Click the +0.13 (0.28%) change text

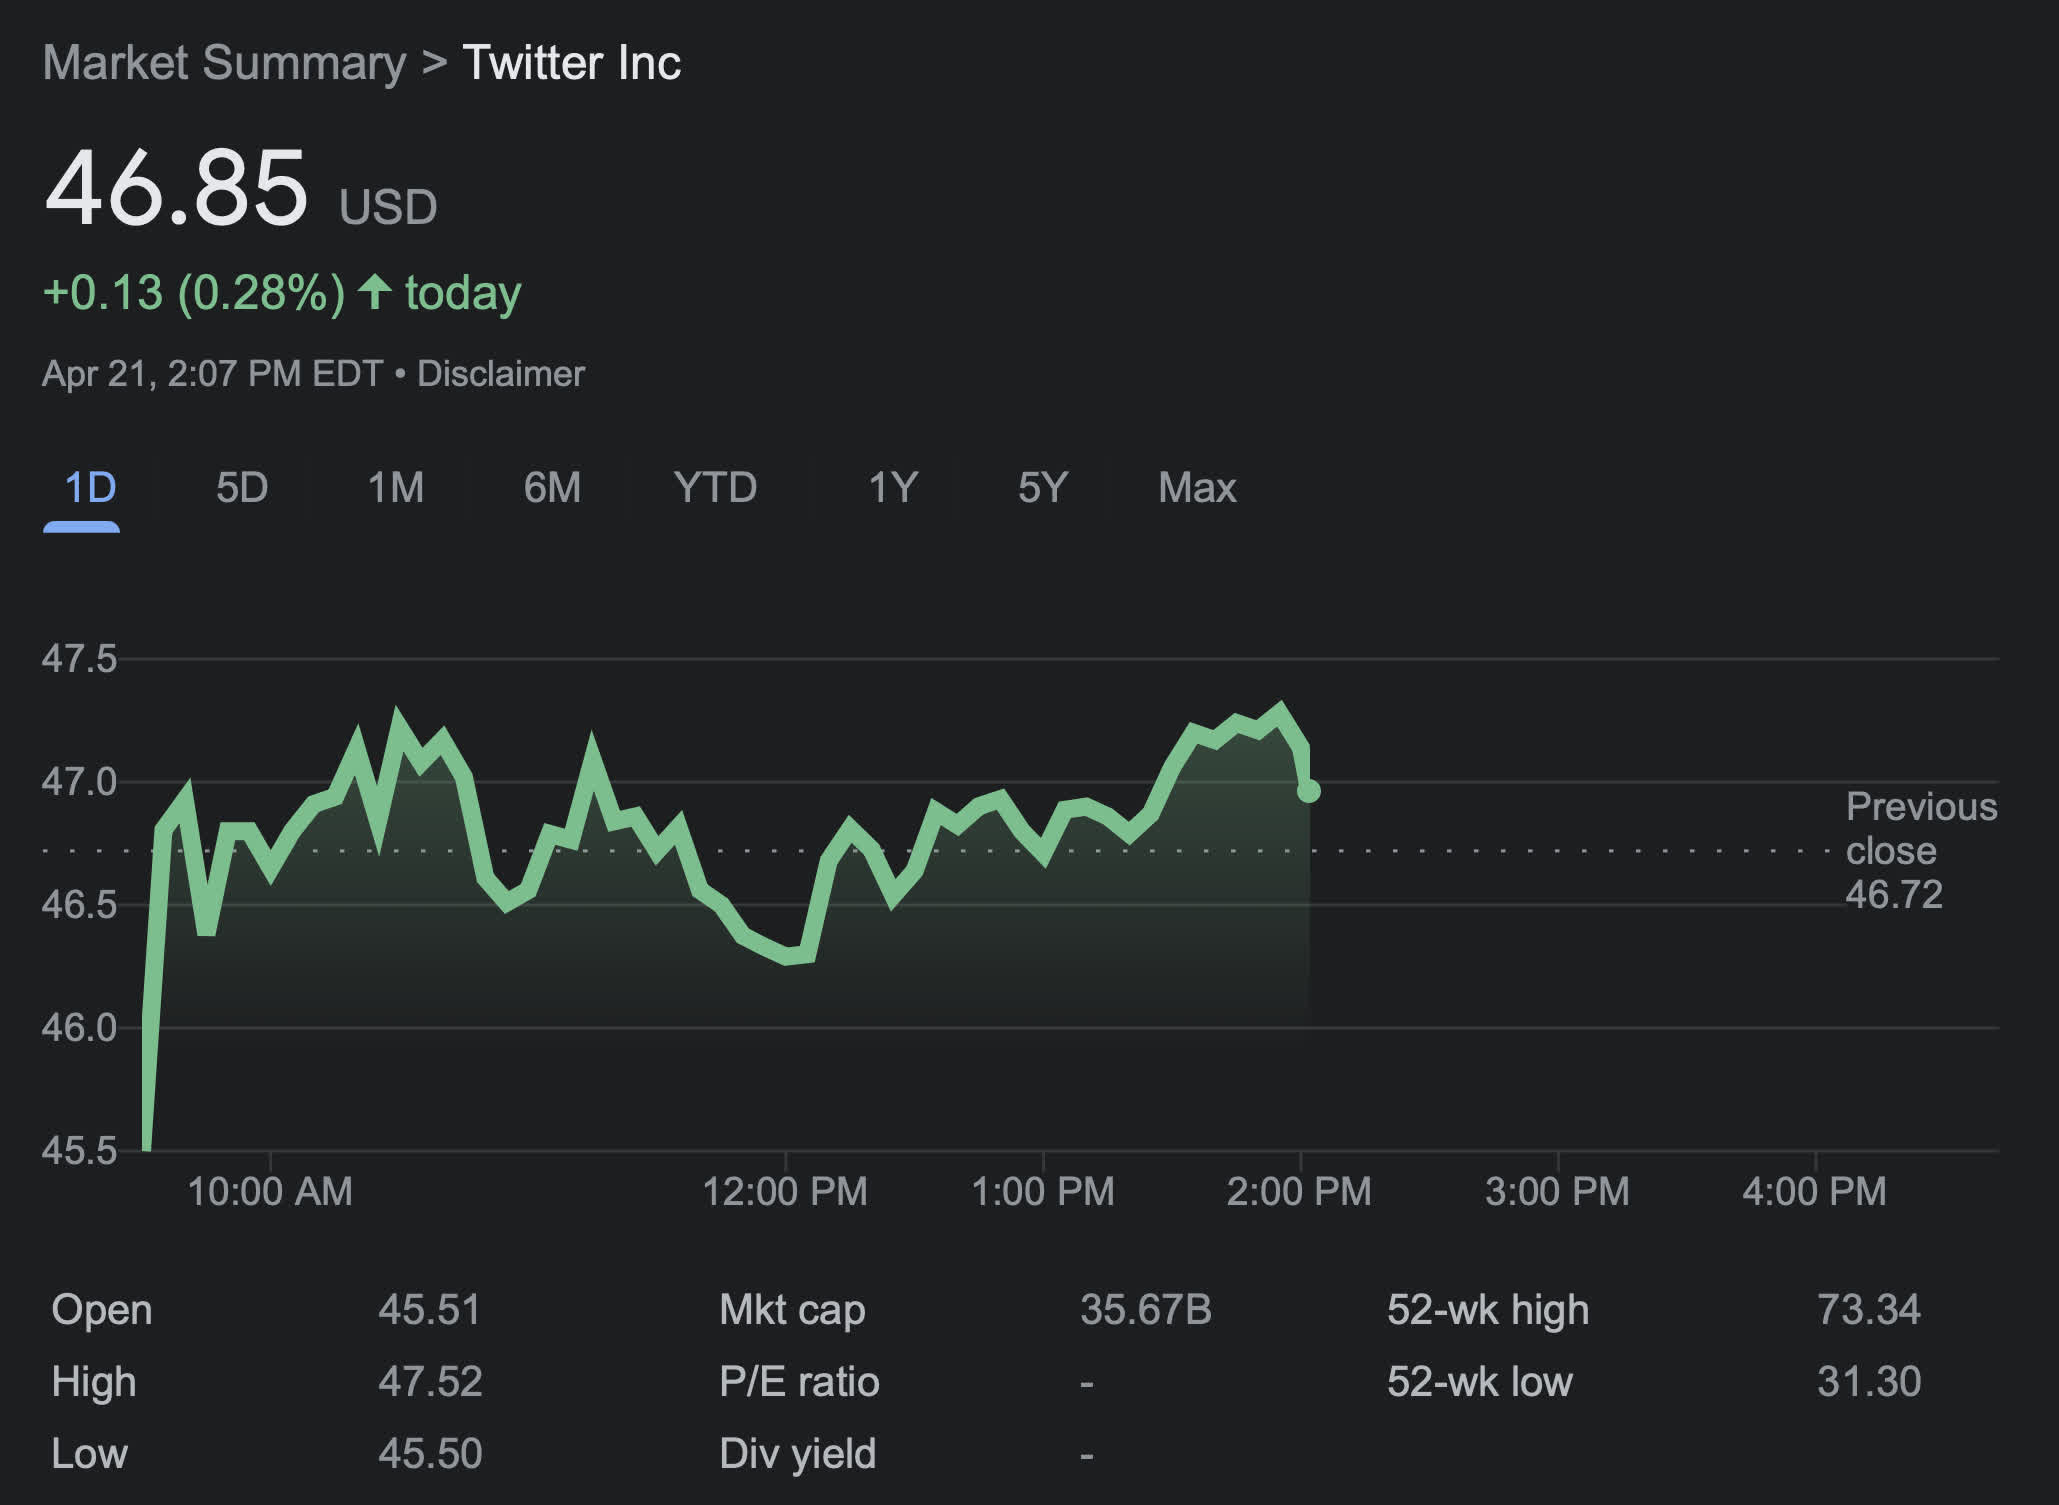click(x=194, y=293)
